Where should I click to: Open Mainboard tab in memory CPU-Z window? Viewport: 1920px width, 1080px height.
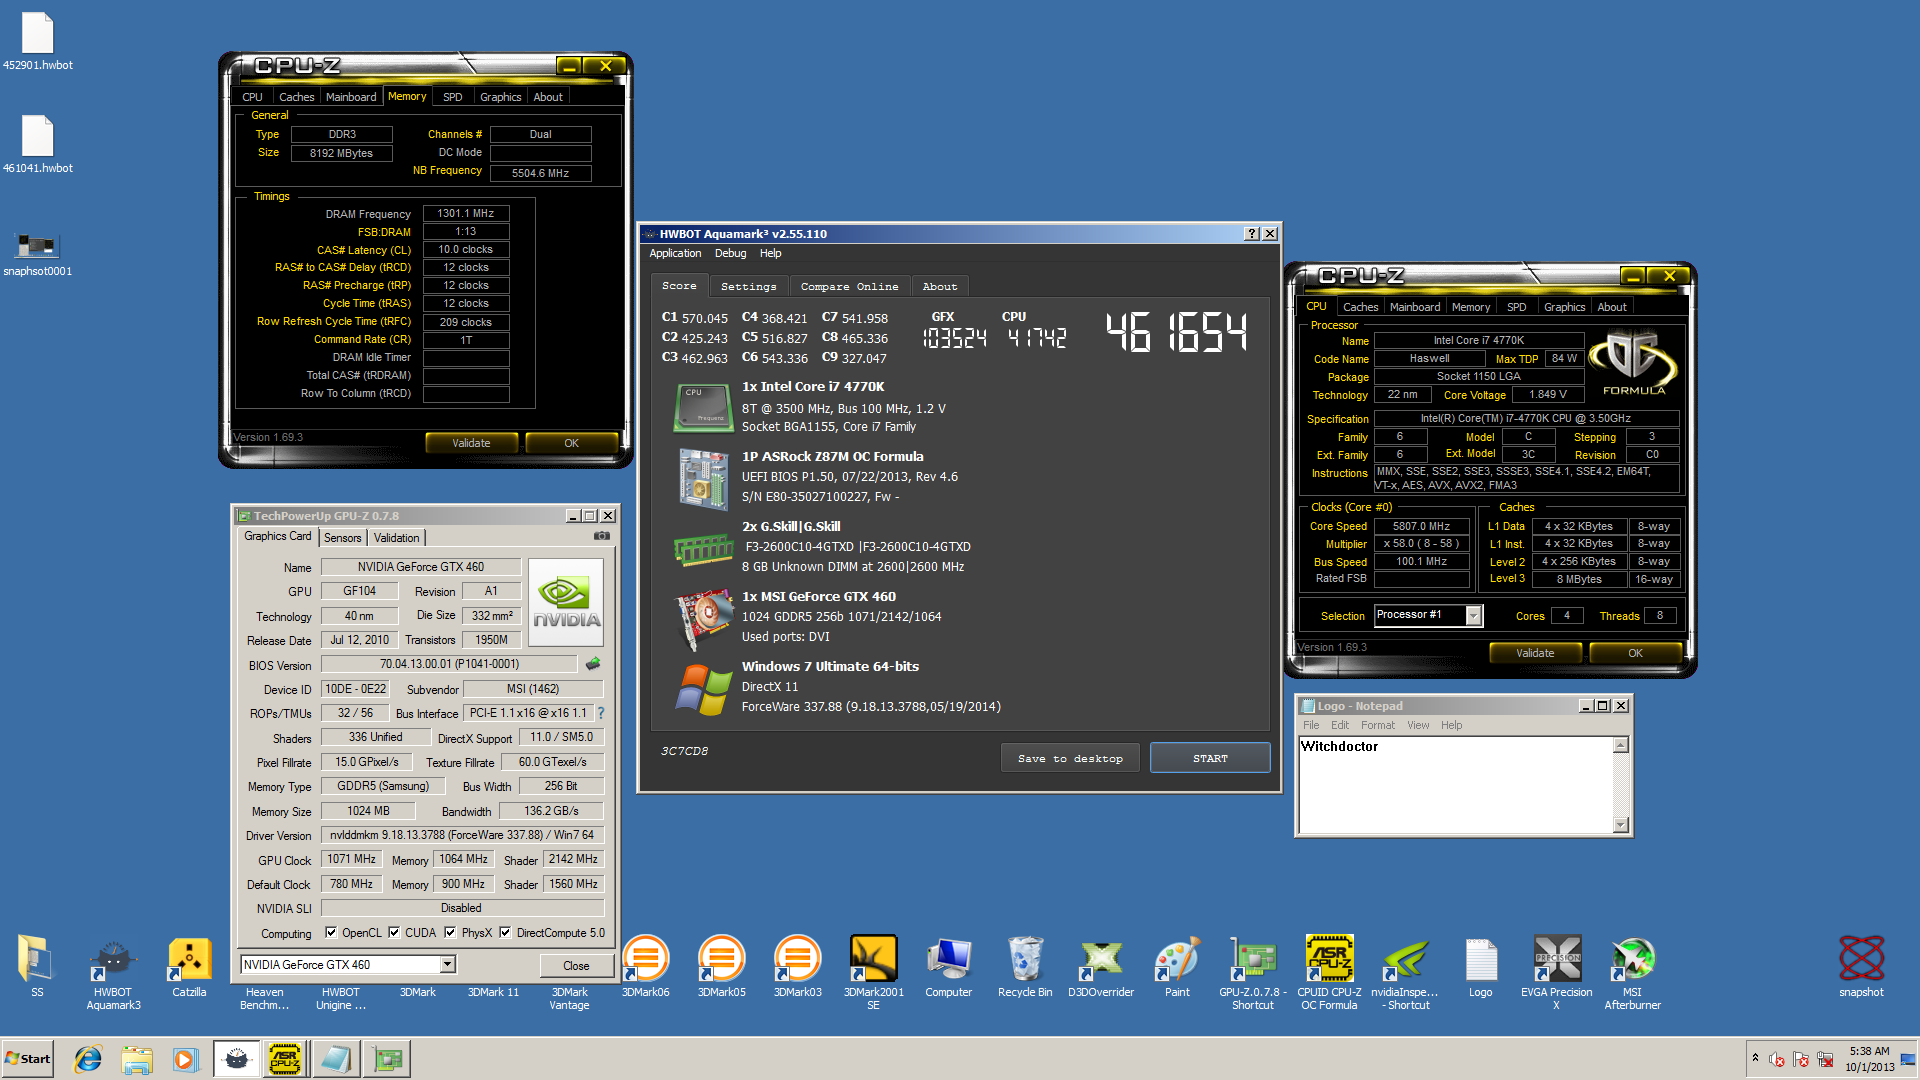point(351,97)
